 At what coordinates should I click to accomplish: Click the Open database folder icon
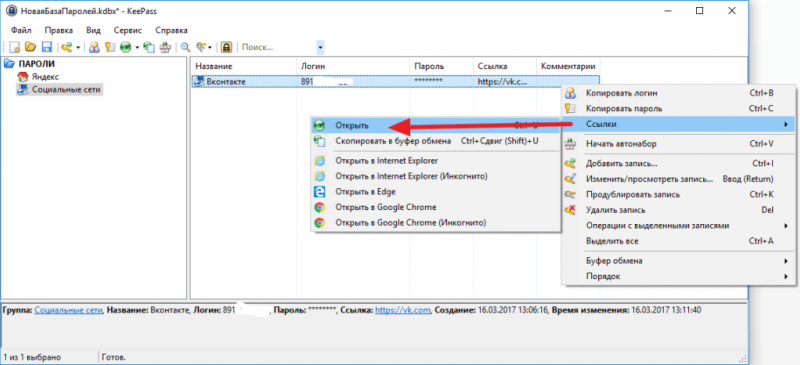pyautogui.click(x=31, y=47)
